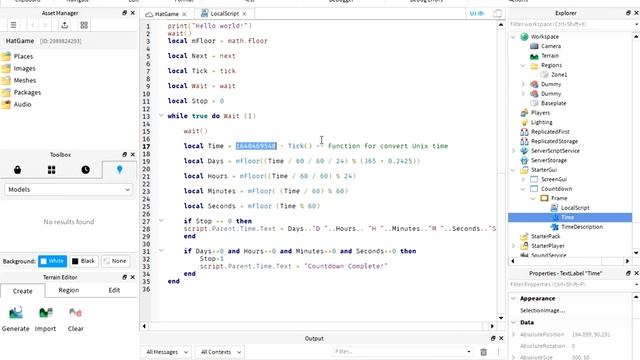Open the Places folder in Asset Manager
The image size is (640, 360).
17,56
